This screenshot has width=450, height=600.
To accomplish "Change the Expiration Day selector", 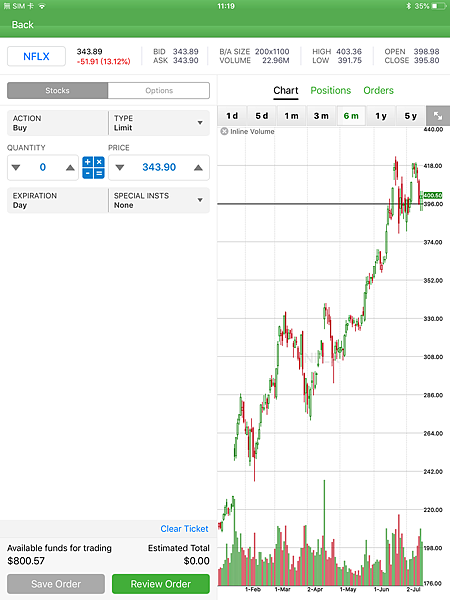I will pyautogui.click(x=57, y=200).
